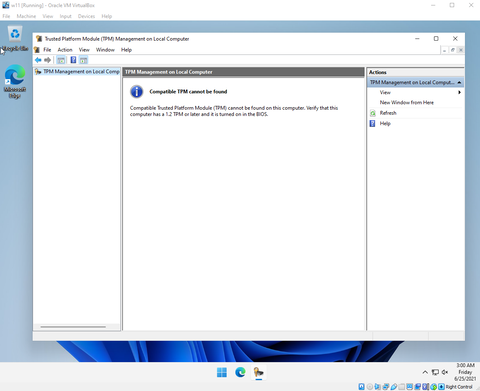The width and height of the screenshot is (480, 391).
Task: Click the Back arrow in MMC toolbar
Action: tap(38, 60)
